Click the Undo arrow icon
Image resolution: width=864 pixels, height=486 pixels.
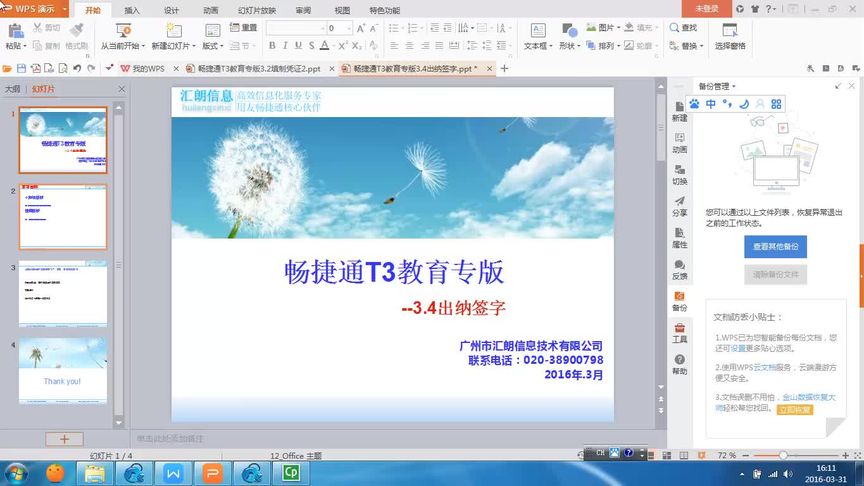pos(77,68)
